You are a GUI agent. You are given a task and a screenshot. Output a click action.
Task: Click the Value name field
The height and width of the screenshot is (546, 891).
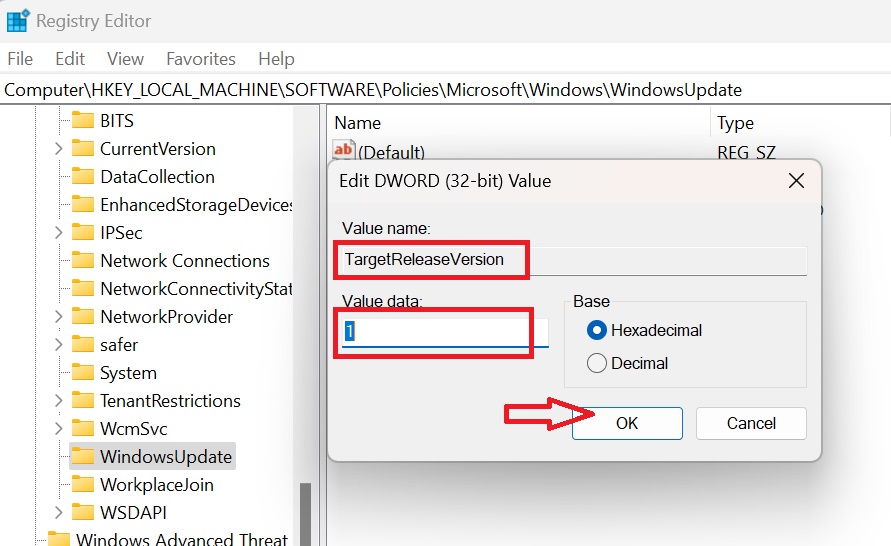click(x=573, y=260)
